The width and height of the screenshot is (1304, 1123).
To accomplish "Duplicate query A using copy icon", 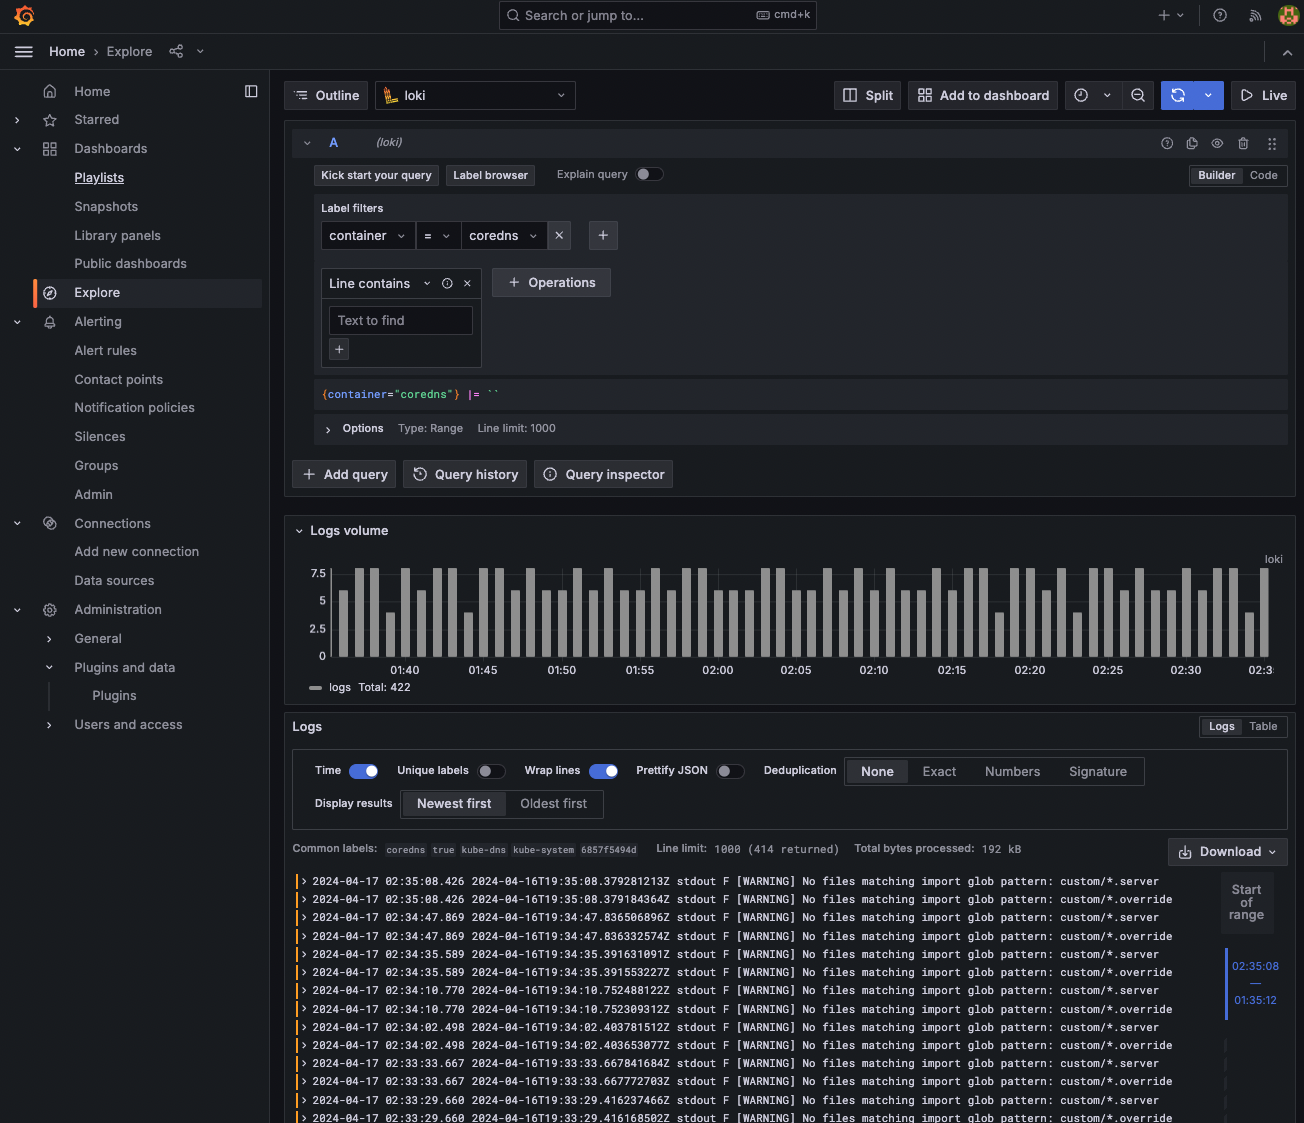I will tap(1192, 143).
